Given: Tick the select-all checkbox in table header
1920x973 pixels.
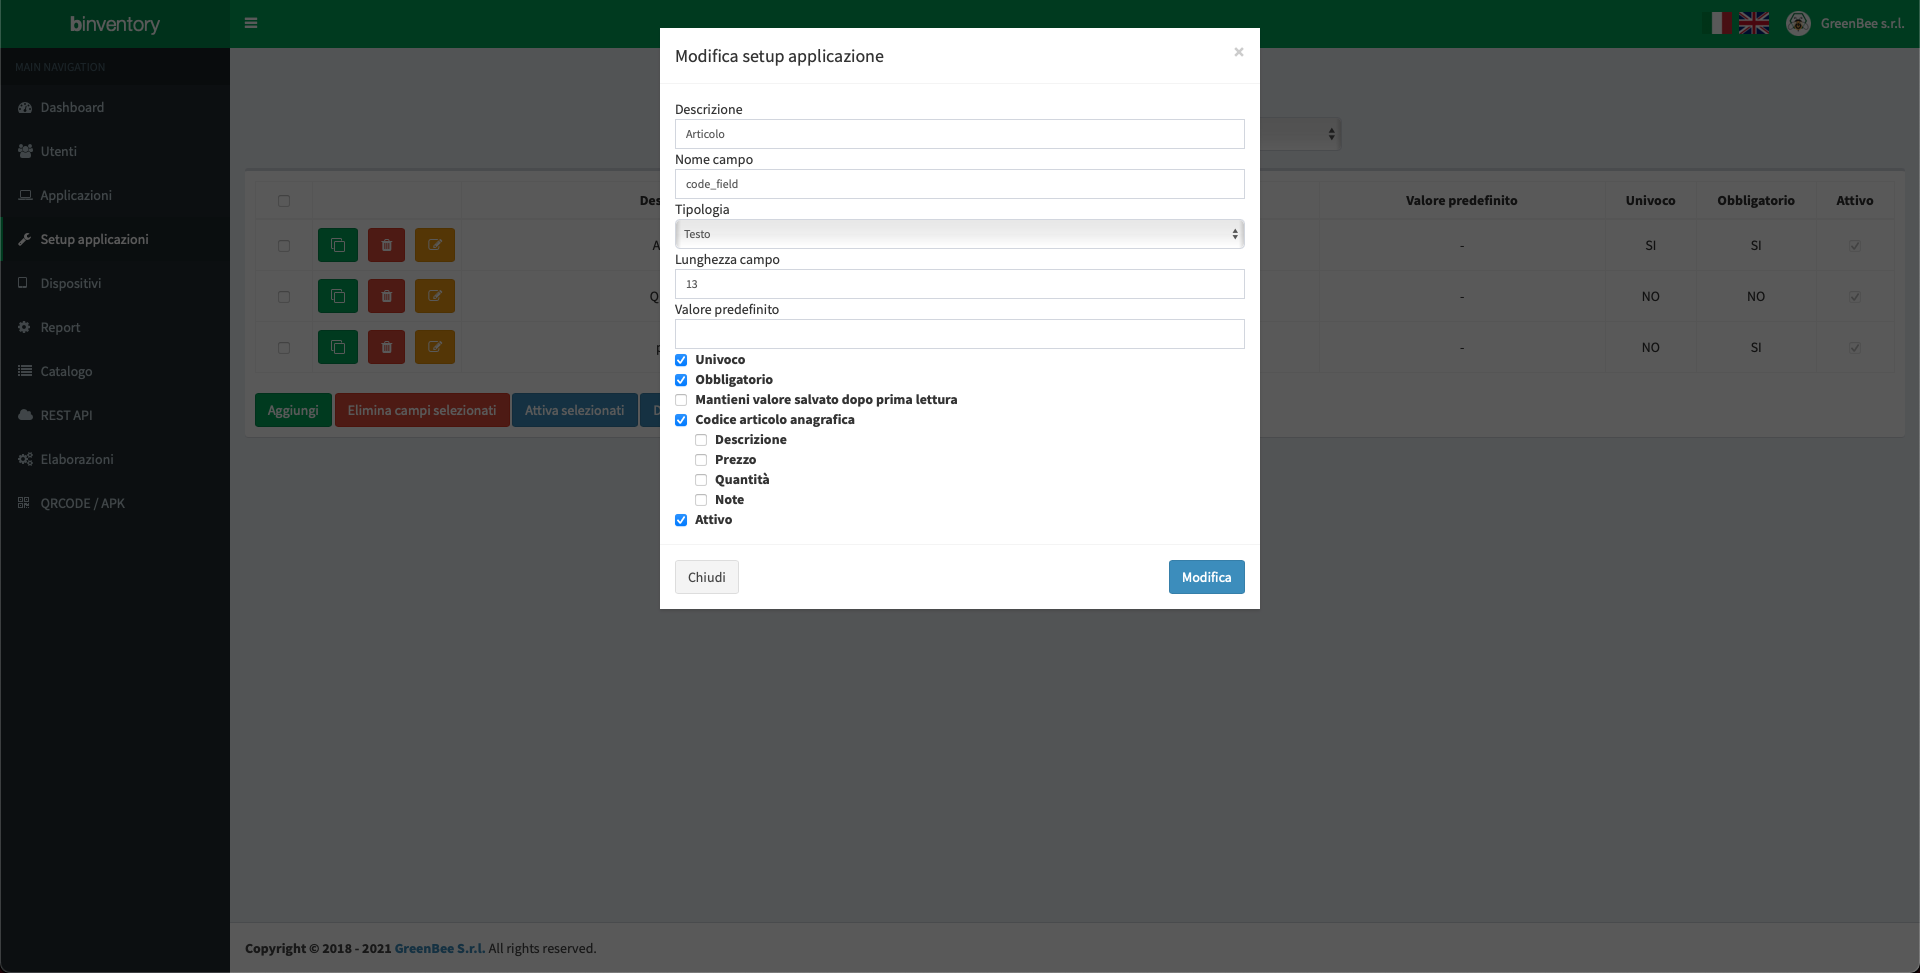Looking at the screenshot, I should (x=284, y=201).
